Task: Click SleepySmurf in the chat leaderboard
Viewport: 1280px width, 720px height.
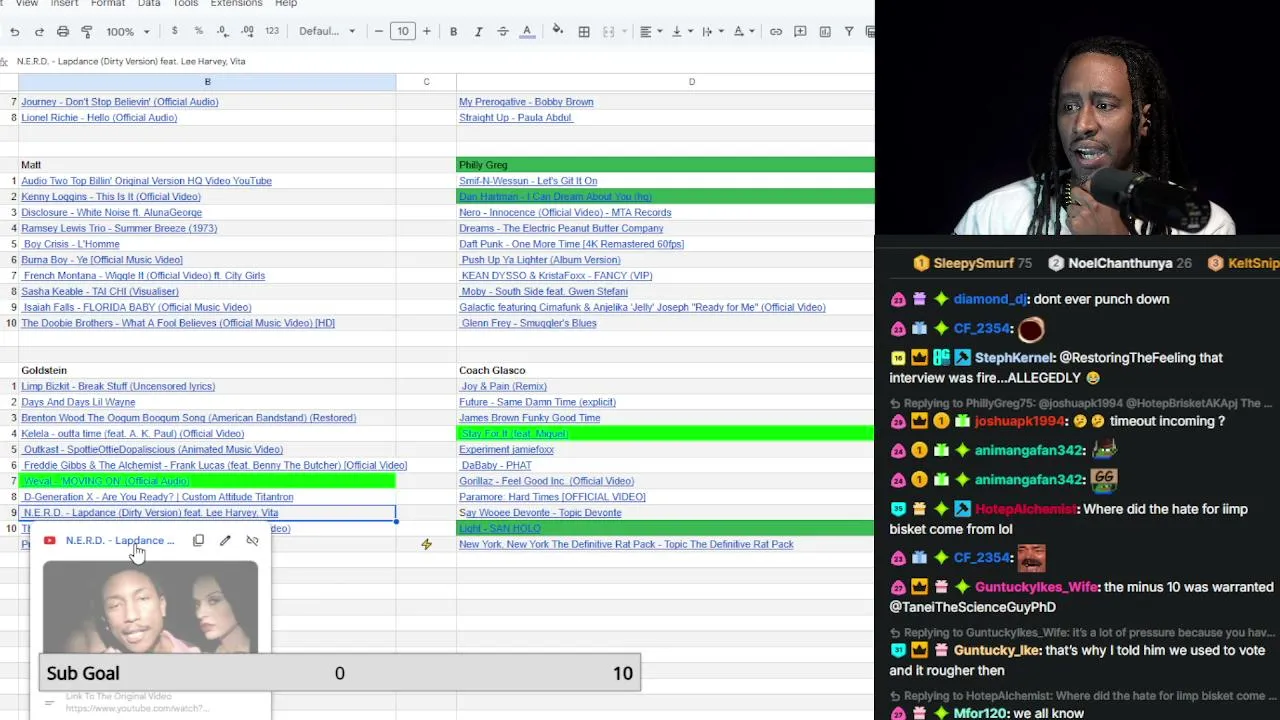Action: coord(973,263)
